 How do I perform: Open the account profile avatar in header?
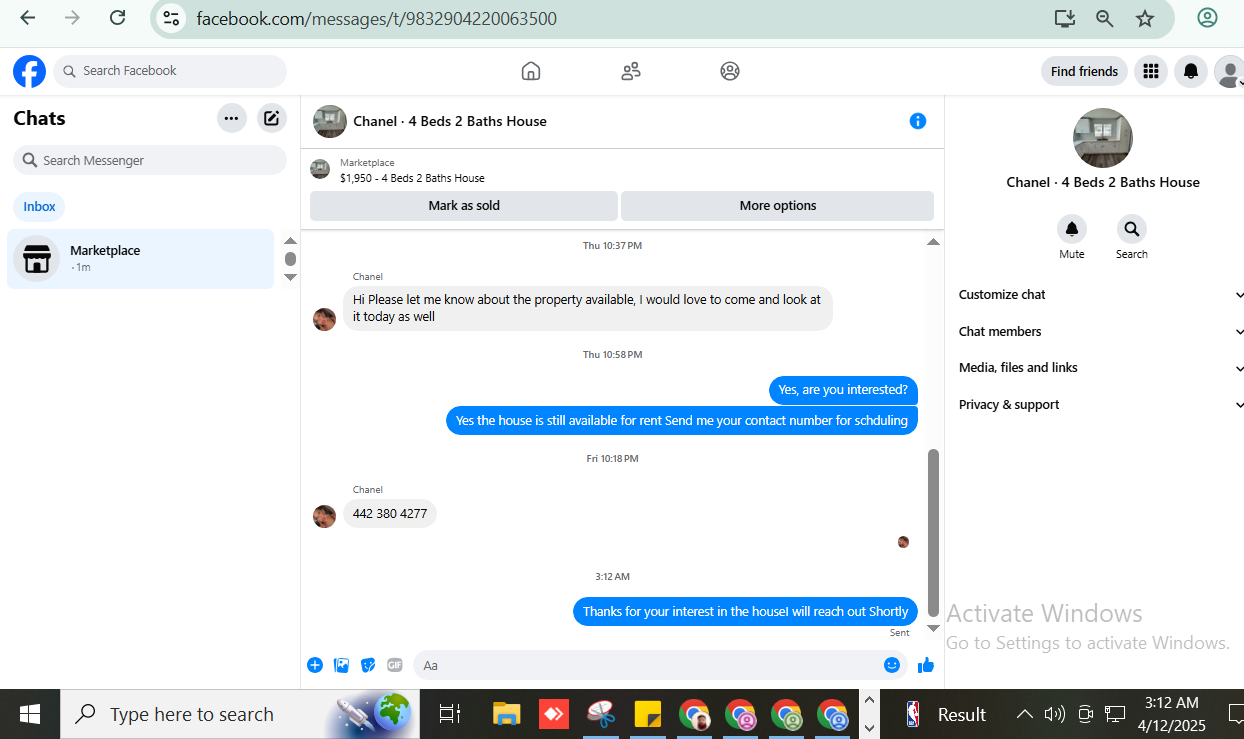point(1229,71)
